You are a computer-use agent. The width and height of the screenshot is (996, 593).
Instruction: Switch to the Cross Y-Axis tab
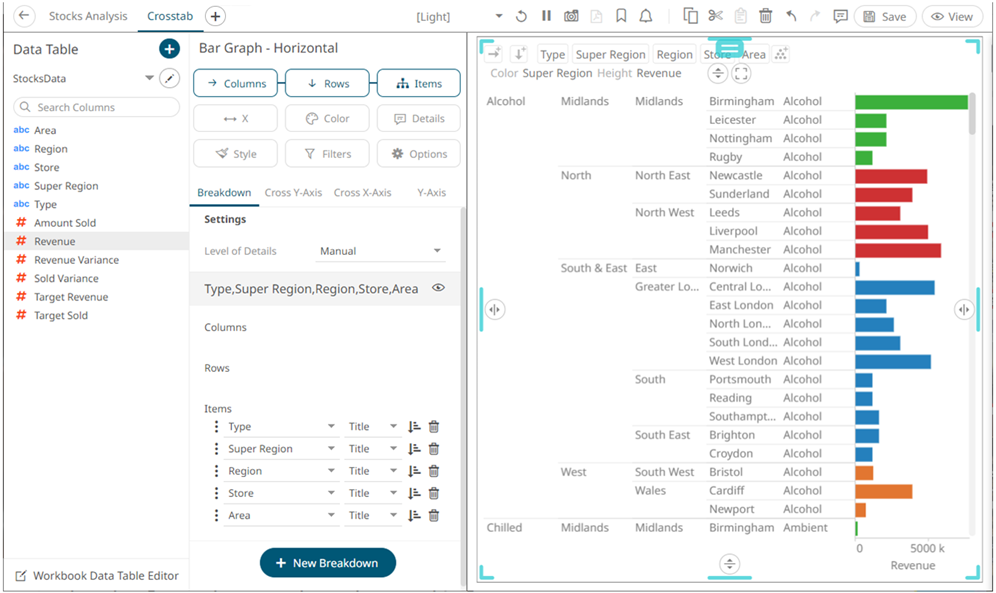click(x=293, y=192)
